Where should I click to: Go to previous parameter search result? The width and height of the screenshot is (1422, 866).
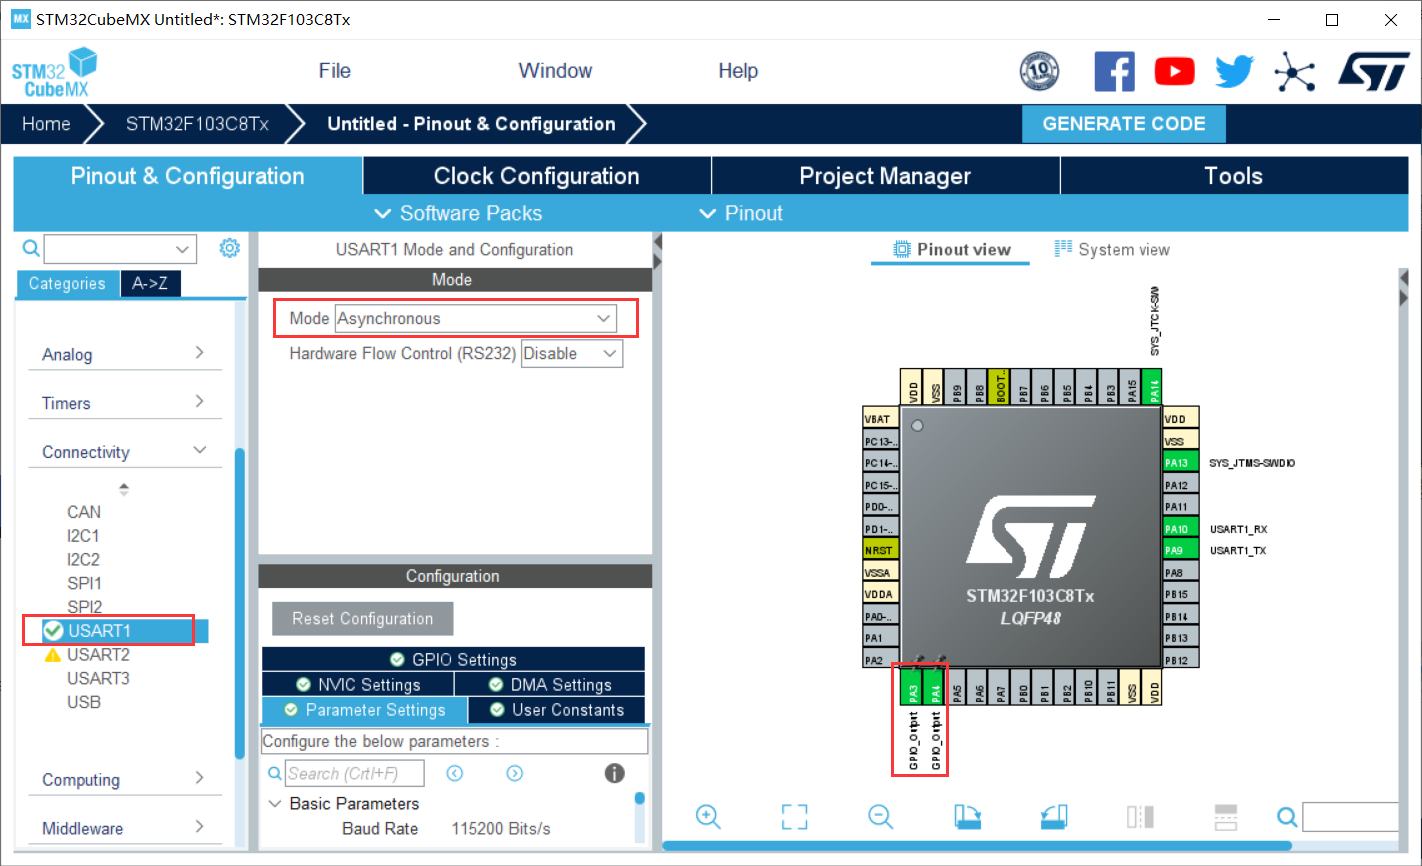coord(455,773)
